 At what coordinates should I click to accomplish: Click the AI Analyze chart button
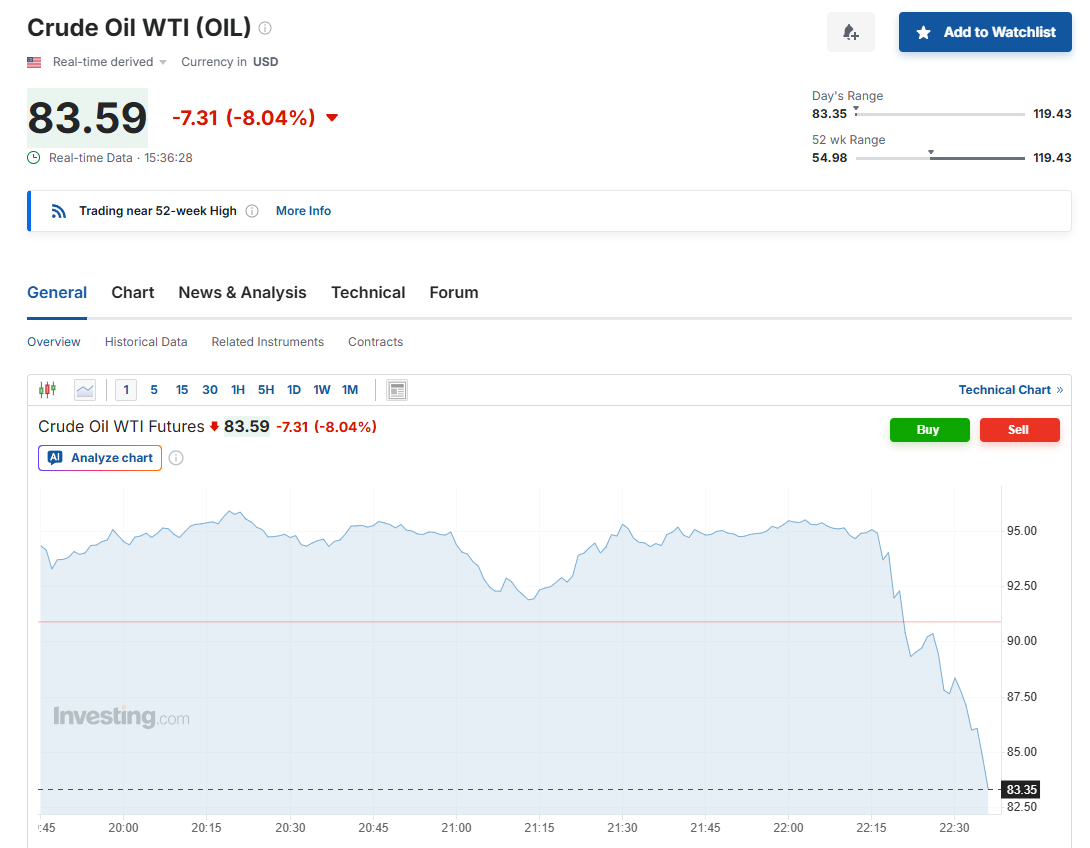(x=100, y=458)
